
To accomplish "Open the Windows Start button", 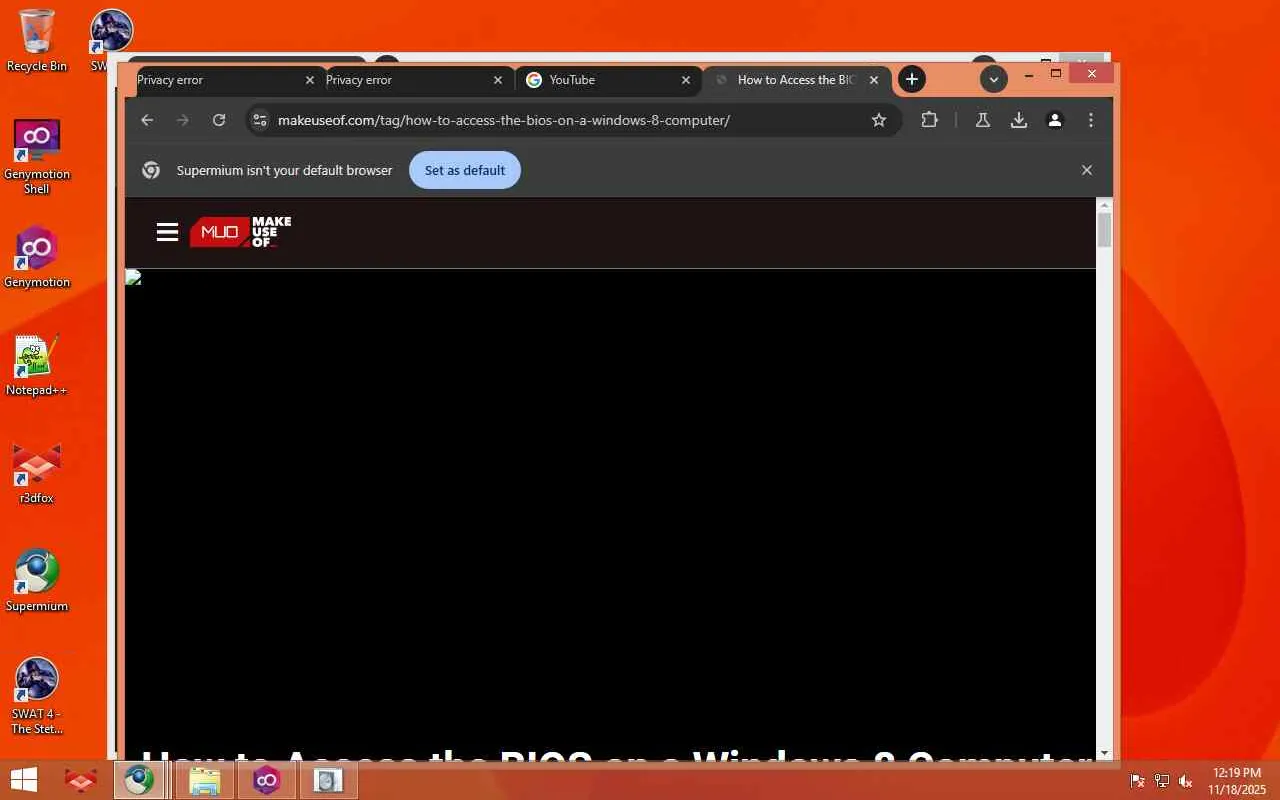I will coord(24,780).
